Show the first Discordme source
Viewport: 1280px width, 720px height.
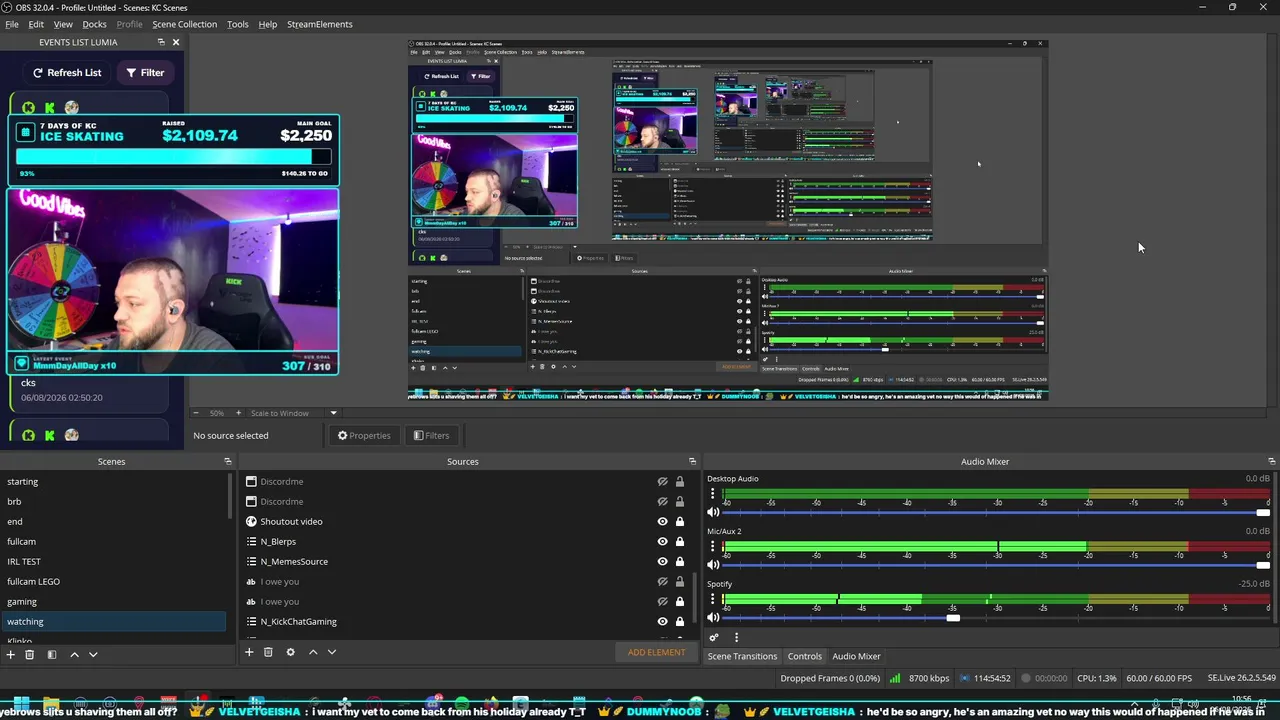tap(662, 482)
